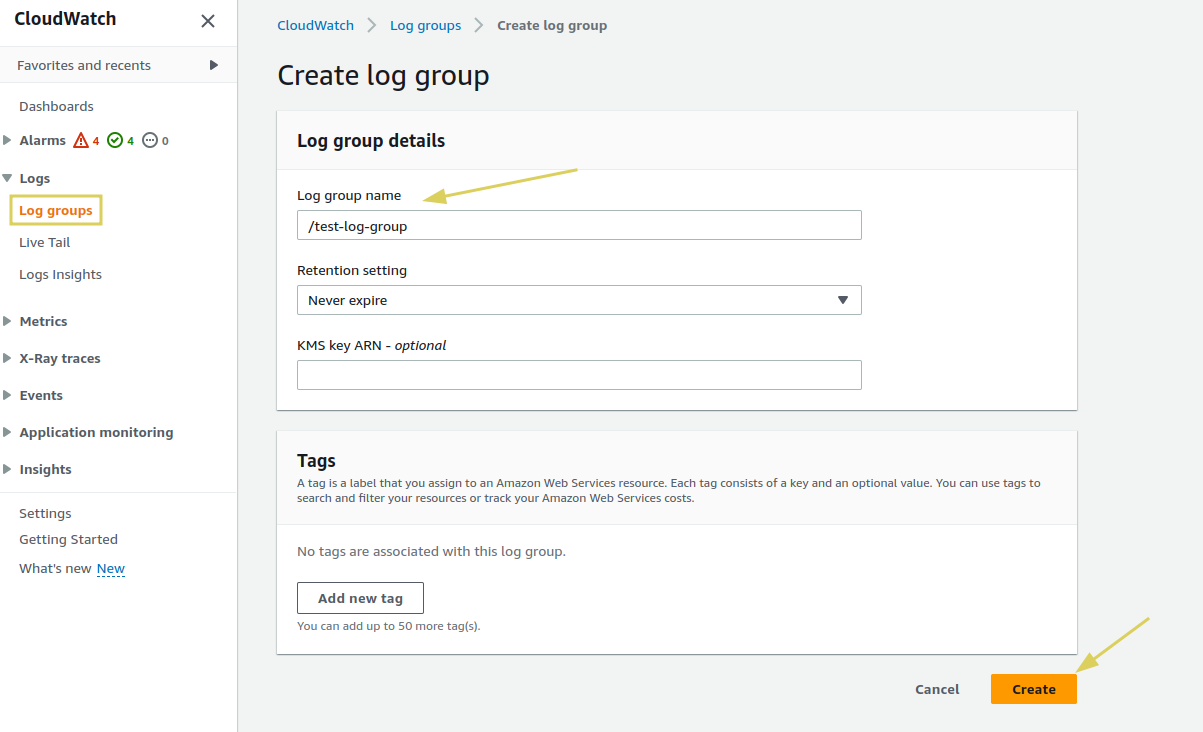Open Settings in the sidebar
1203x732 pixels.
pyautogui.click(x=45, y=513)
